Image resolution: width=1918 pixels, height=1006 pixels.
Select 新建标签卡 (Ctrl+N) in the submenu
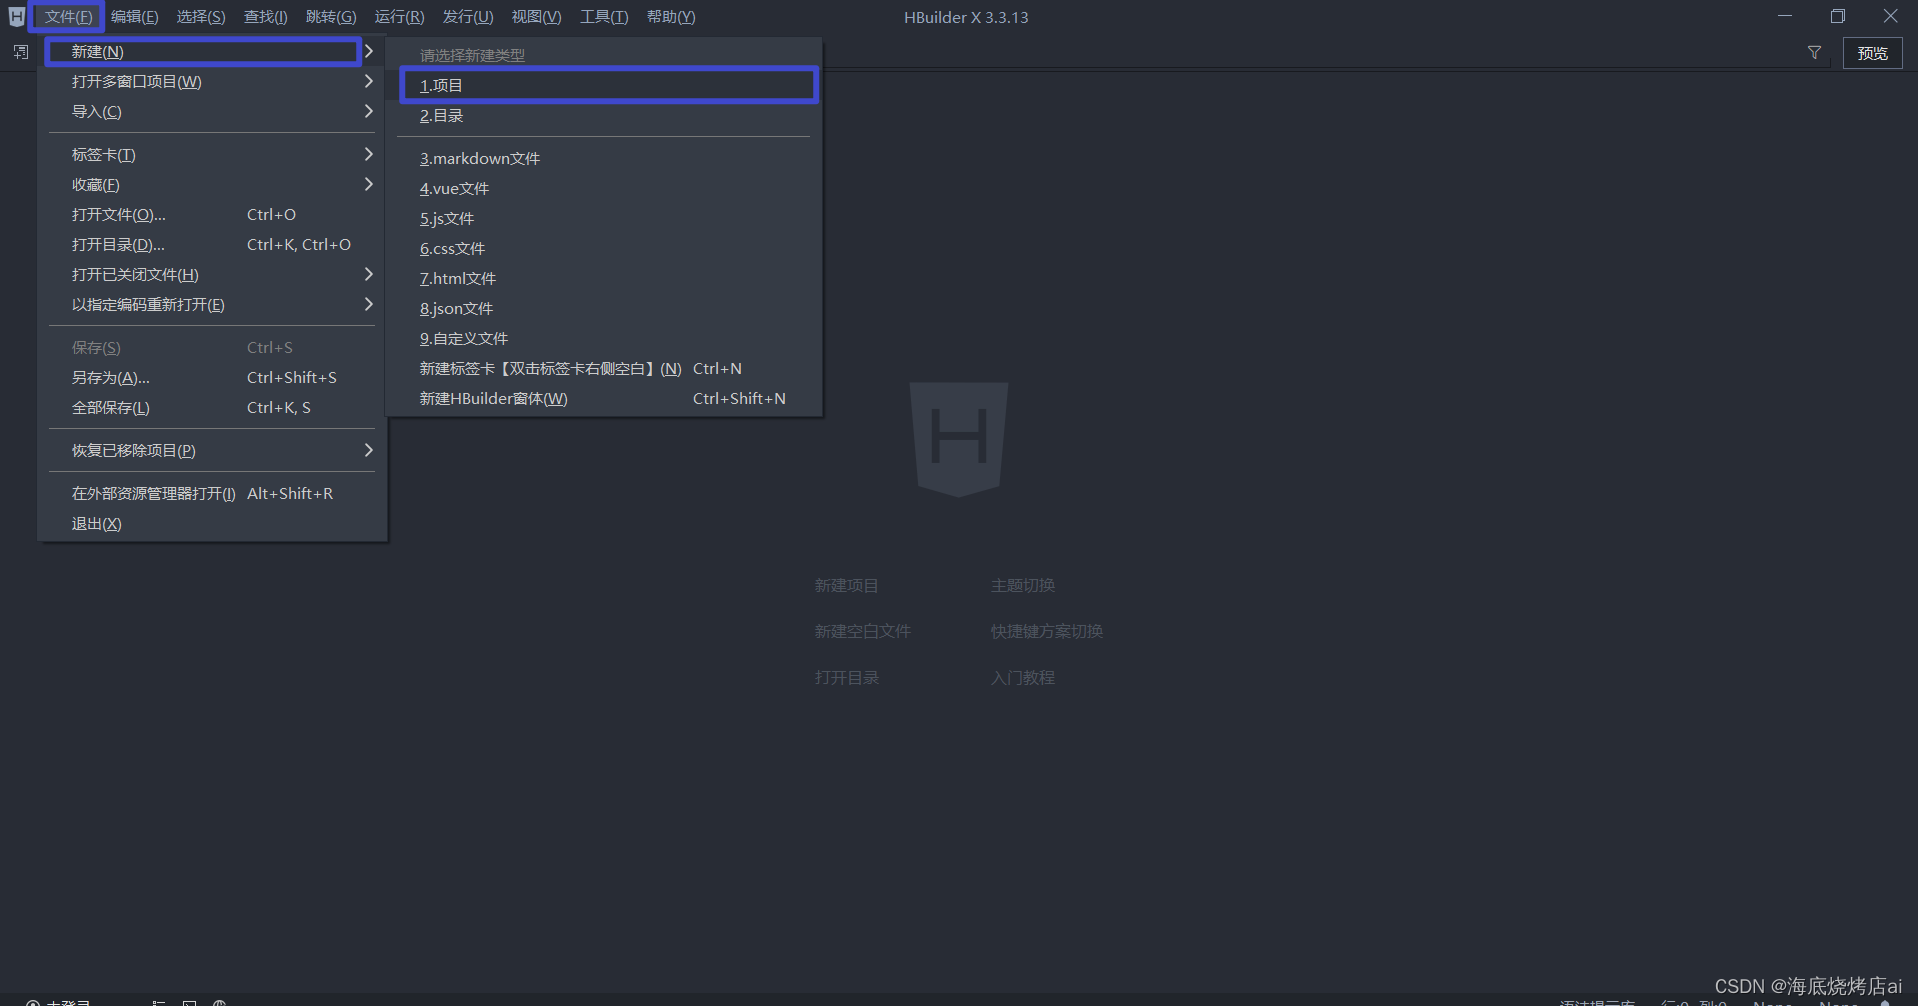(604, 368)
